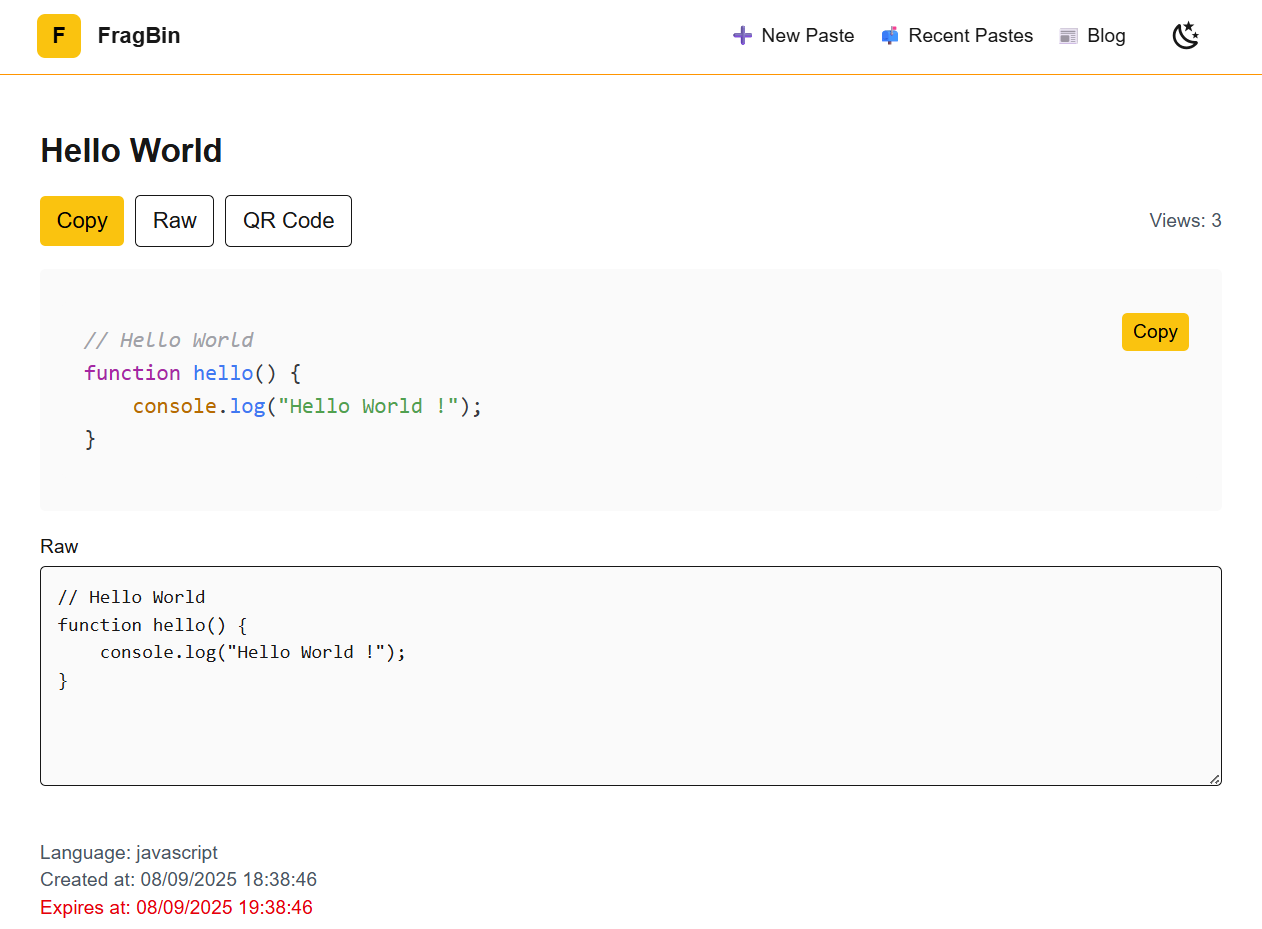This screenshot has height=929, width=1262.
Task: Click "Created at: 08/09/2025 18:38:46" text
Action: tap(178, 880)
